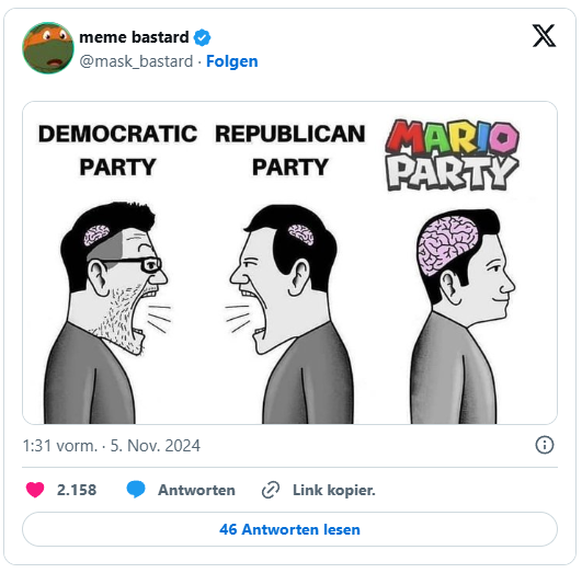Click the Antworten reply label

click(x=196, y=490)
